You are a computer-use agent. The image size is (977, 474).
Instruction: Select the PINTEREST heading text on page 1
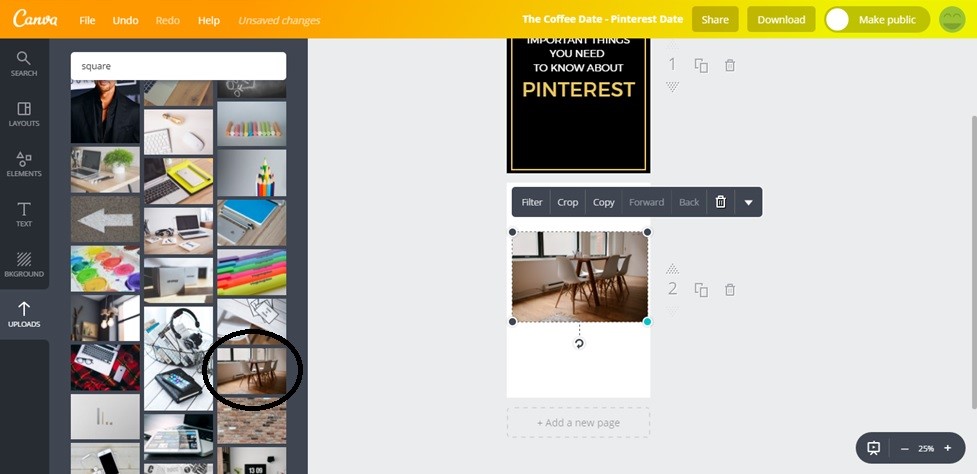pos(578,90)
